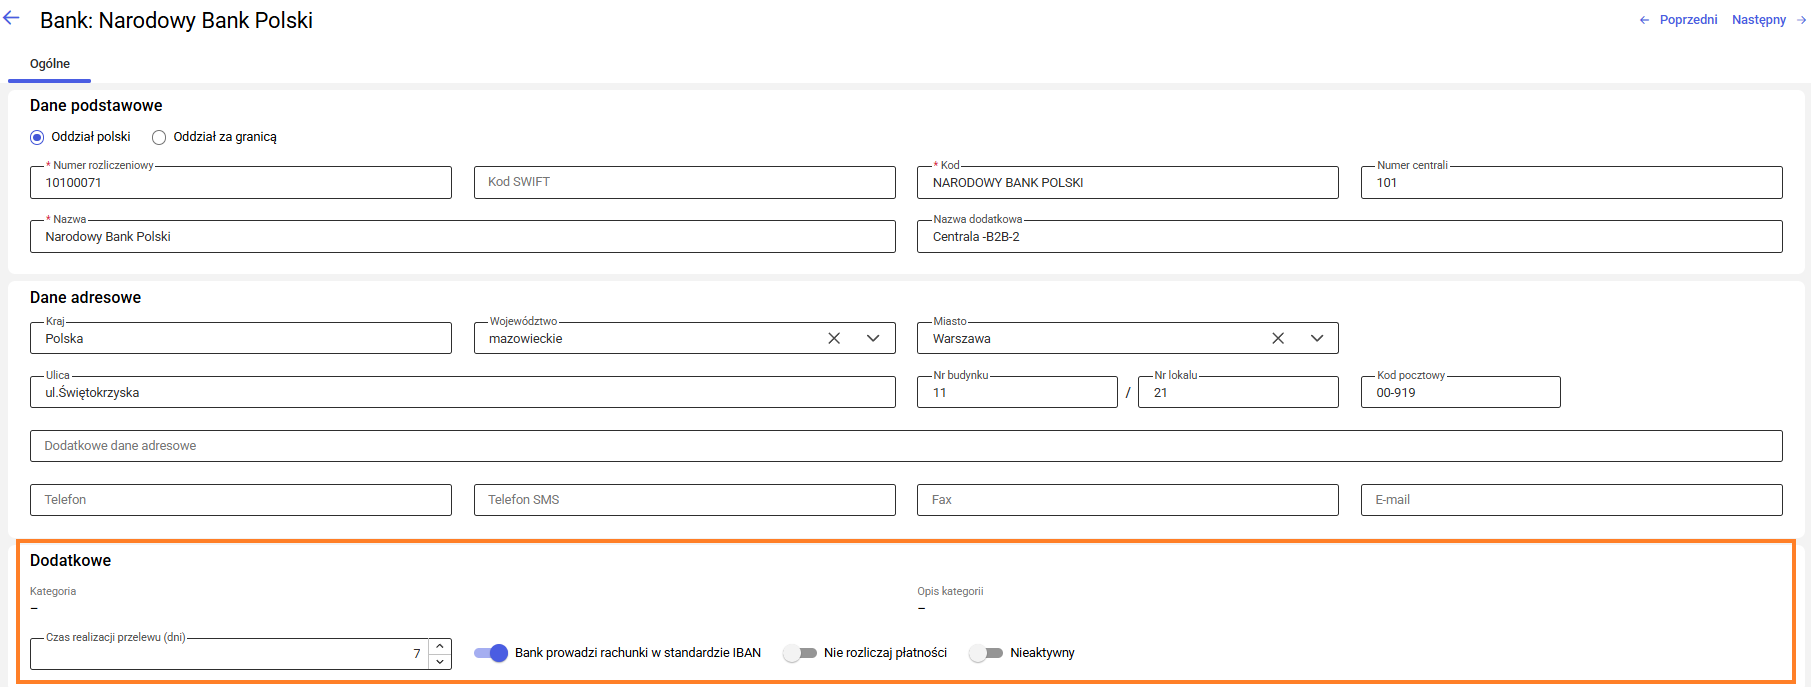Viewport: 1811px width, 687px height.
Task: Click the E-mail field
Action: click(x=1572, y=500)
